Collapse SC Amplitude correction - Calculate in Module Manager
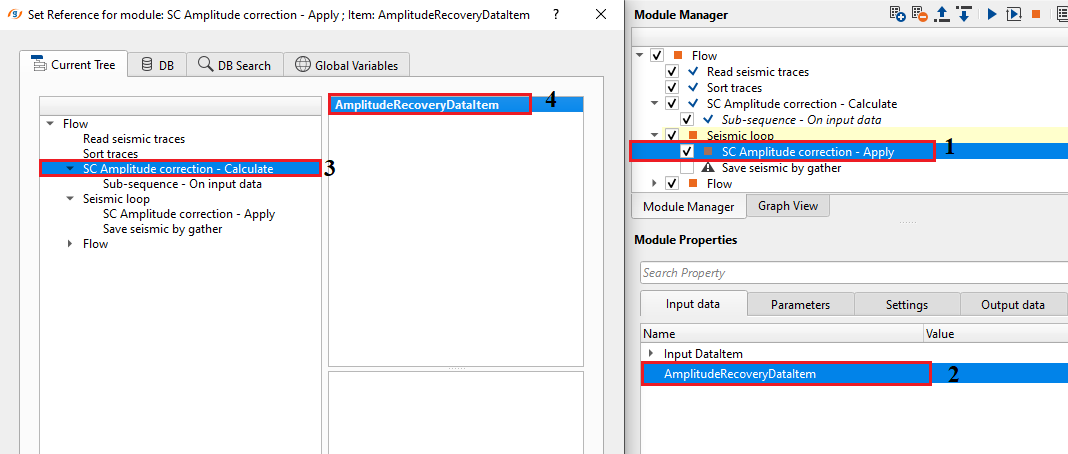 (655, 103)
